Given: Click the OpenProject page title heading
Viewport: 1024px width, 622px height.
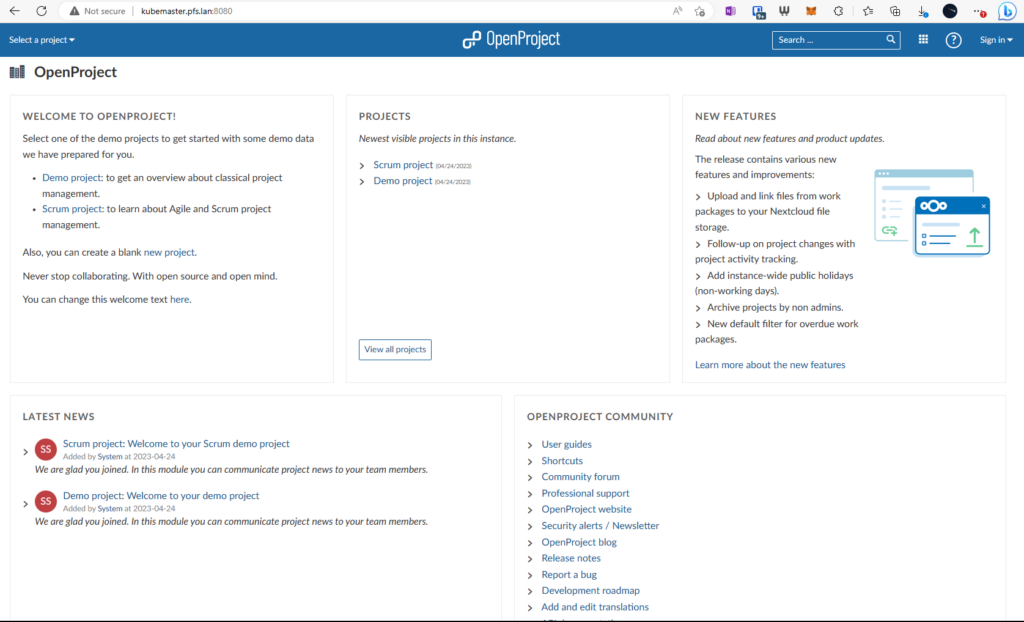Looking at the screenshot, I should click(75, 72).
